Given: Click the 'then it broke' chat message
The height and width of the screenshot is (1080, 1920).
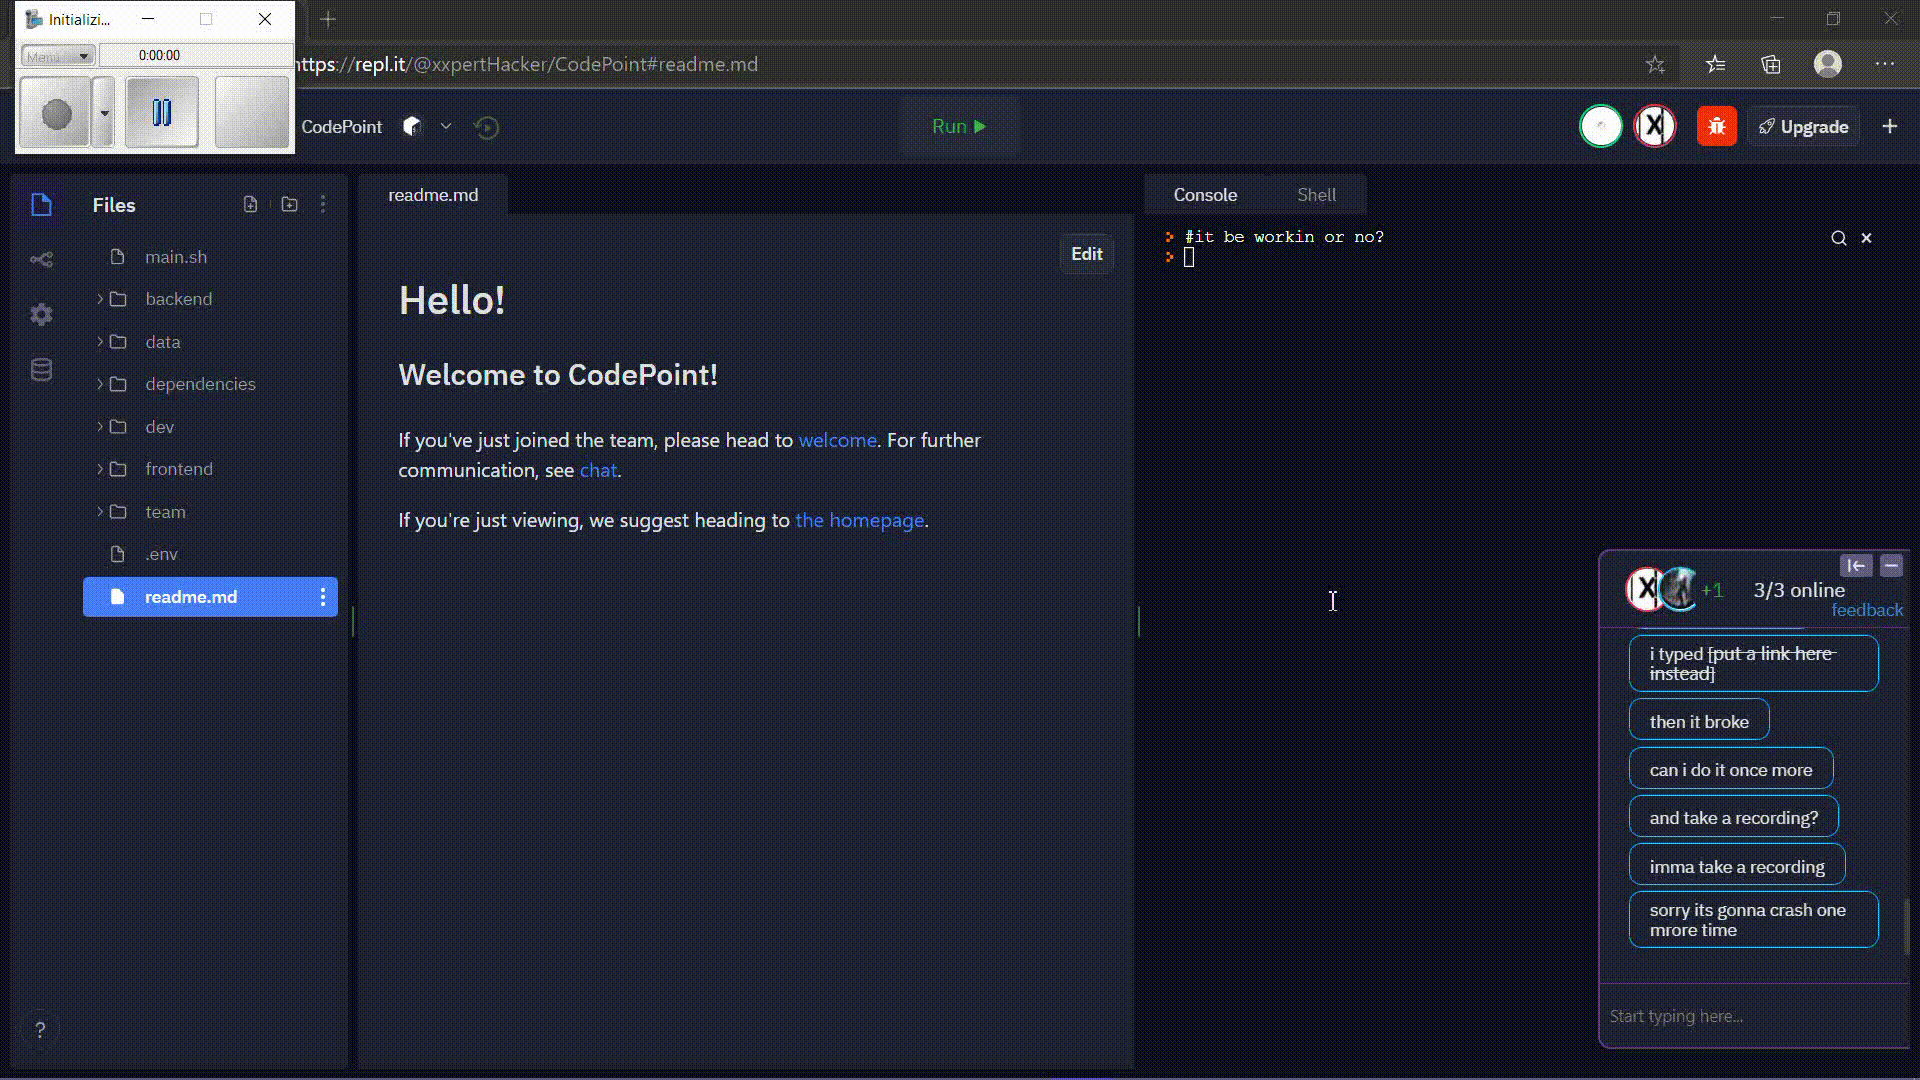Looking at the screenshot, I should (1699, 721).
